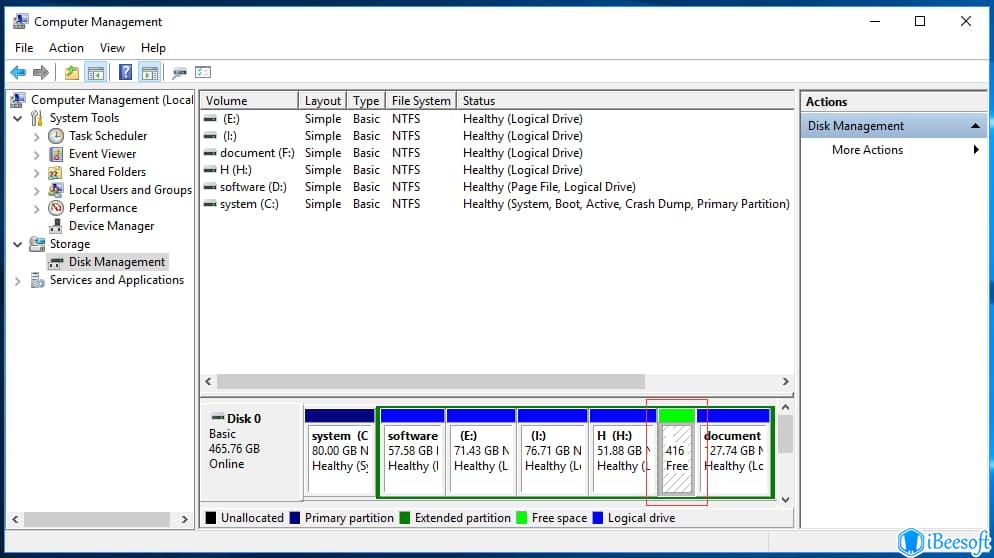Sort by Volume column header
Viewport: 994px width, 558px height.
pyautogui.click(x=249, y=101)
